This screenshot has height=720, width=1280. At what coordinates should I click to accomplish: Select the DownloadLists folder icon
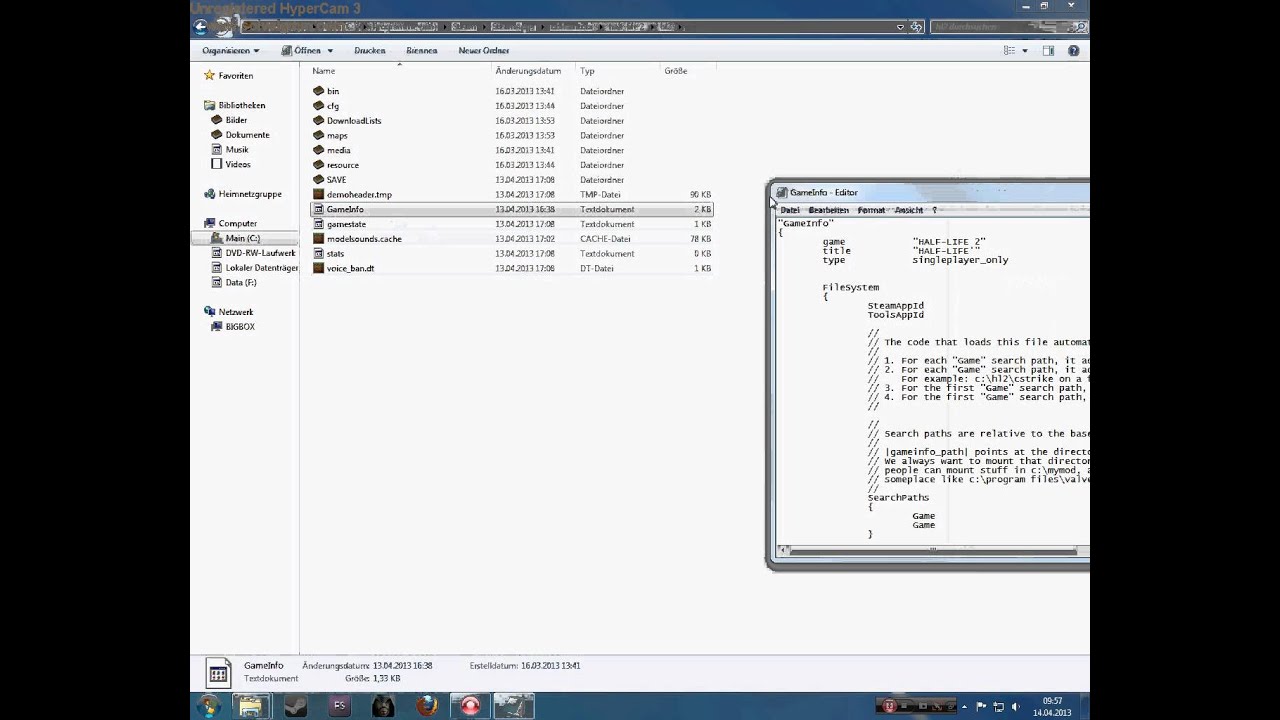pyautogui.click(x=318, y=121)
